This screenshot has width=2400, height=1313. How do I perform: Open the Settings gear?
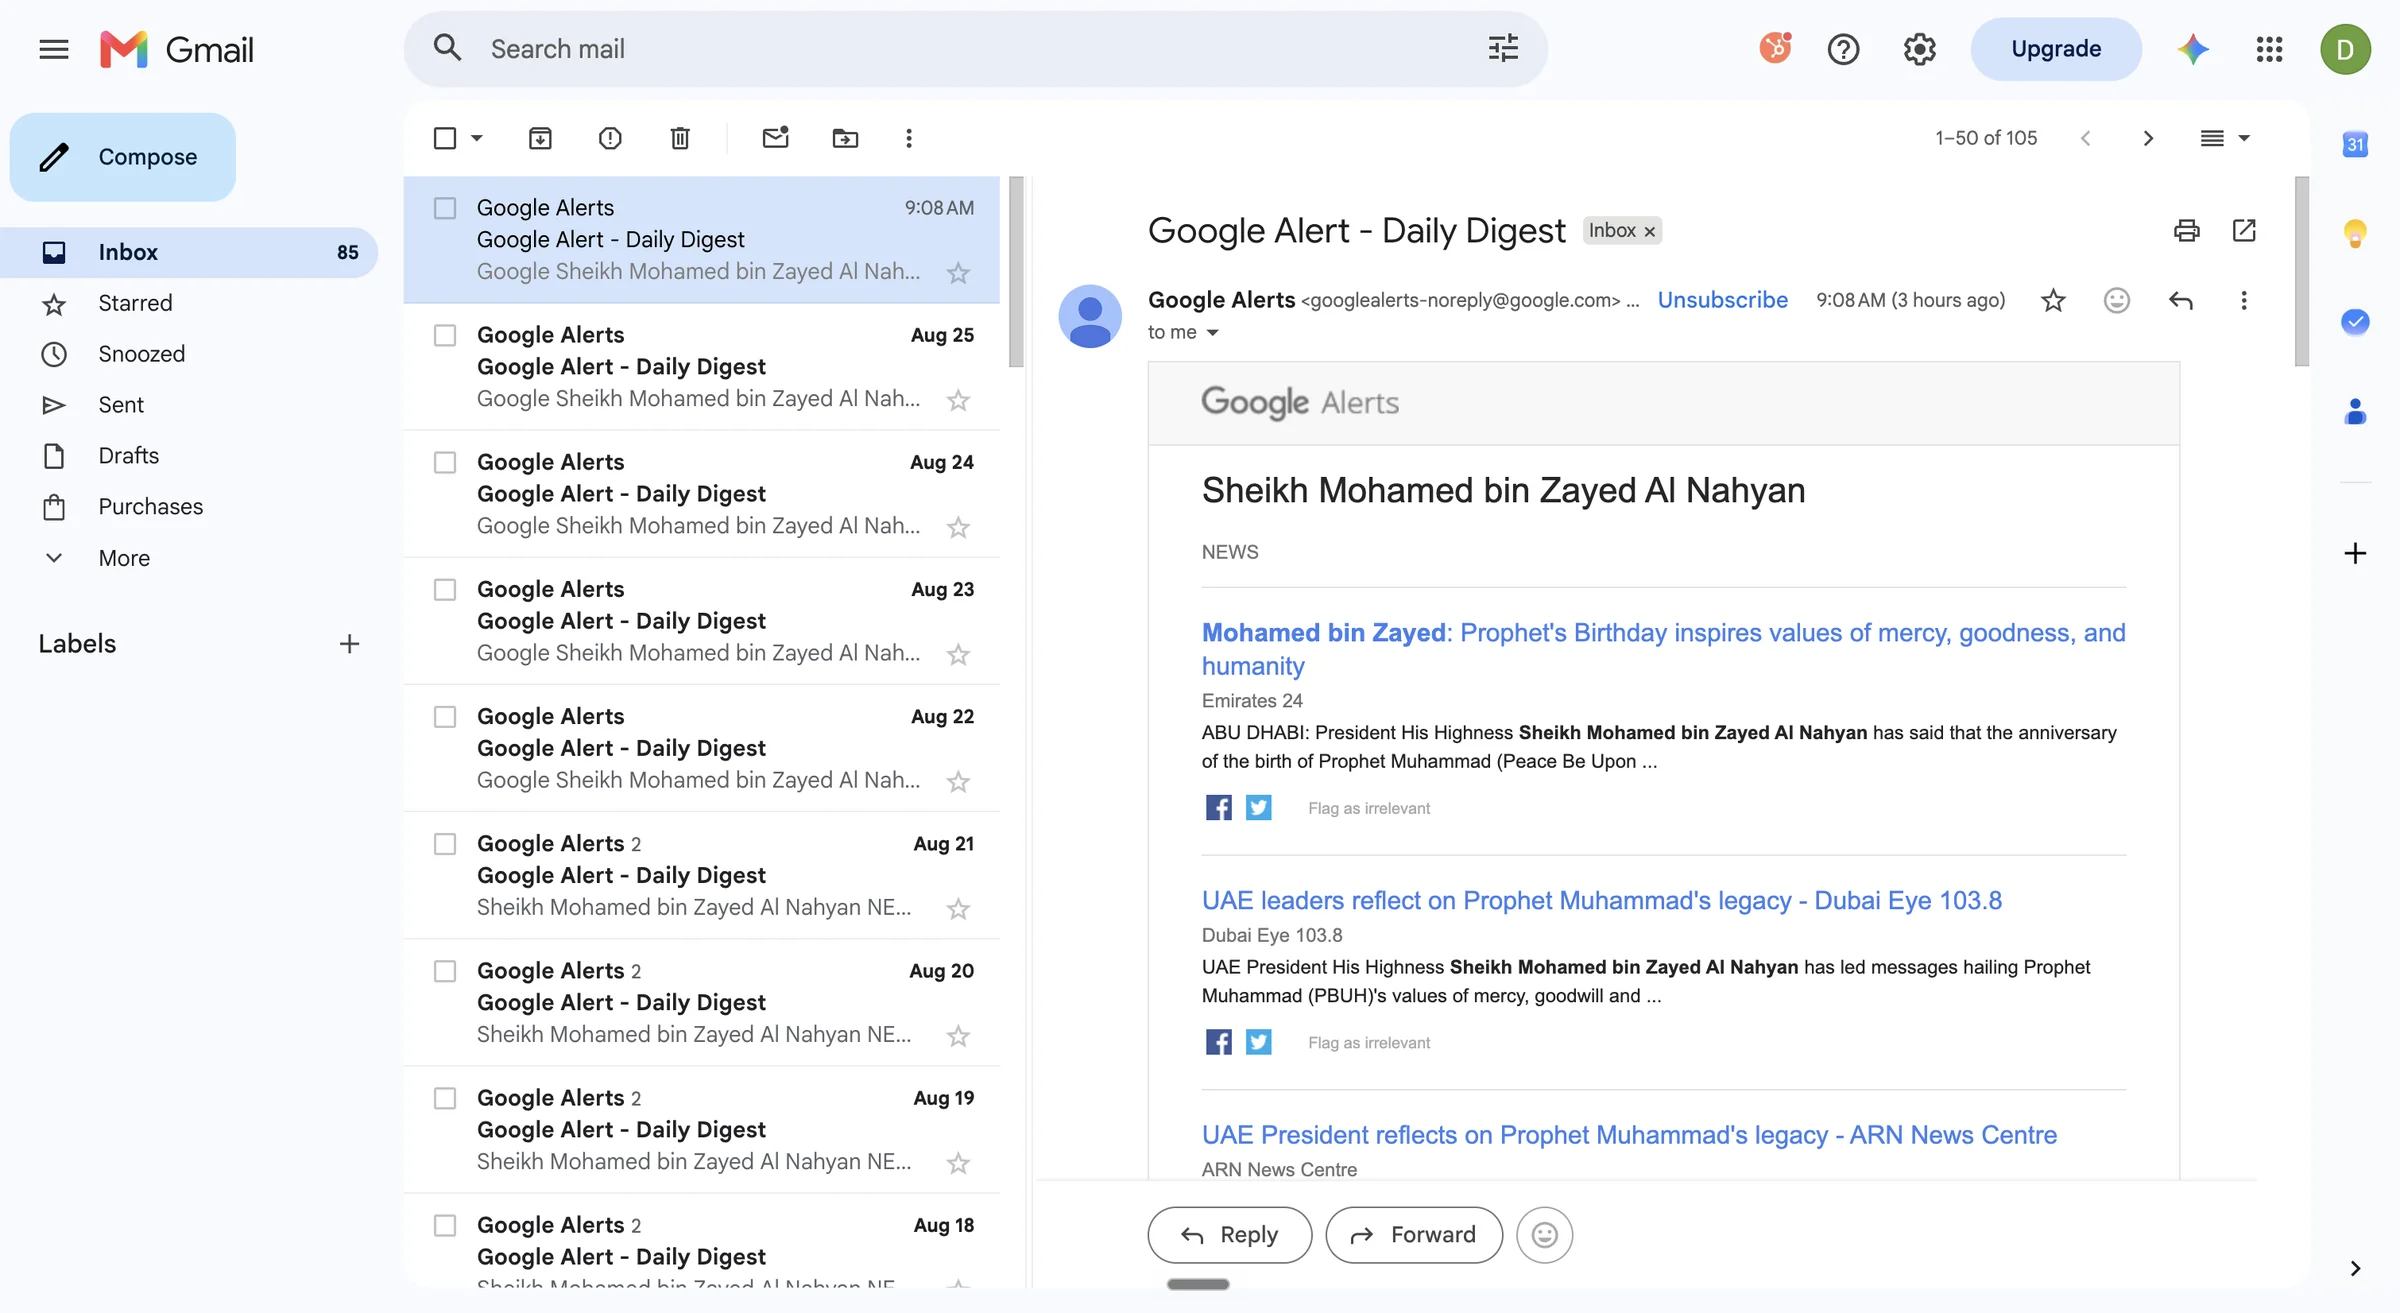tap(1919, 49)
